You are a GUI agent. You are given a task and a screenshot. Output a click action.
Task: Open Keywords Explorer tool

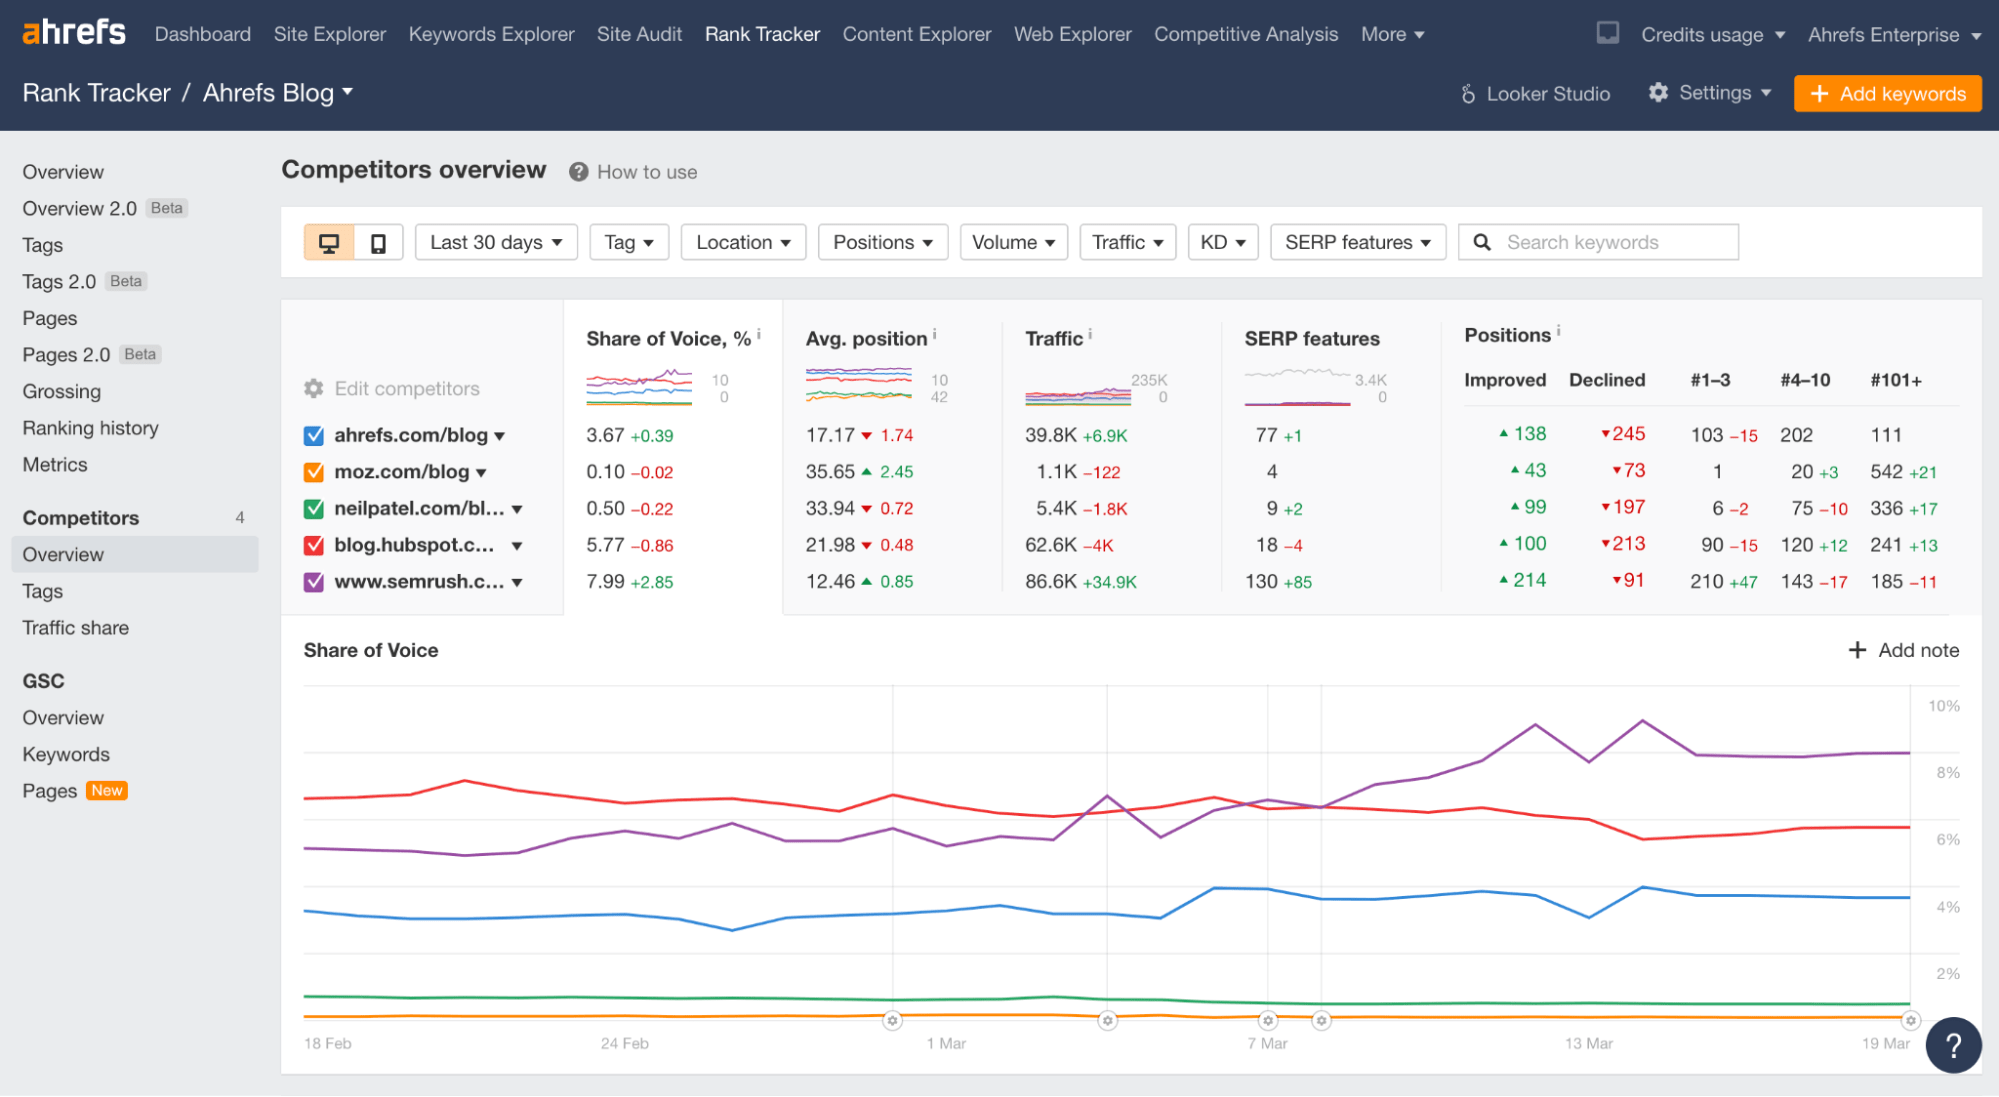click(x=489, y=32)
